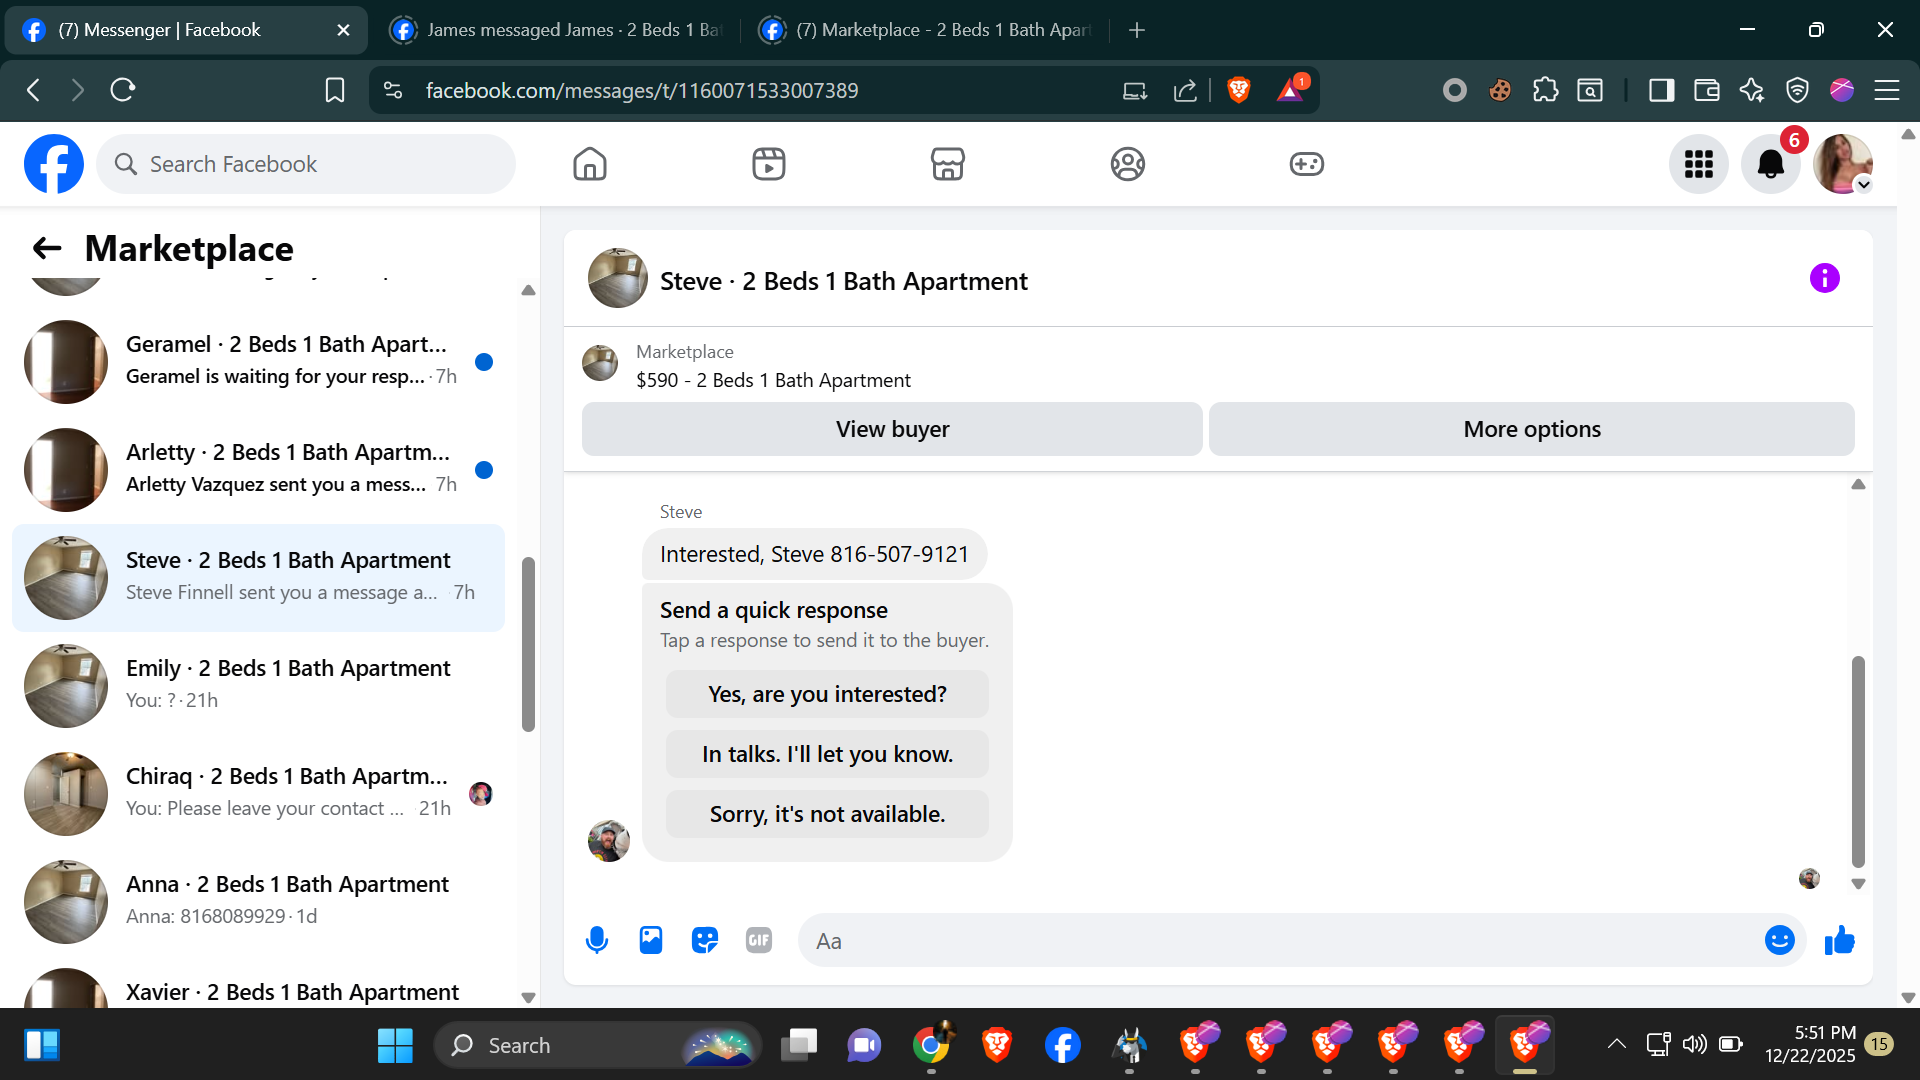1920x1080 pixels.
Task: Go to Marketplace from the top navigation
Action: 947,164
